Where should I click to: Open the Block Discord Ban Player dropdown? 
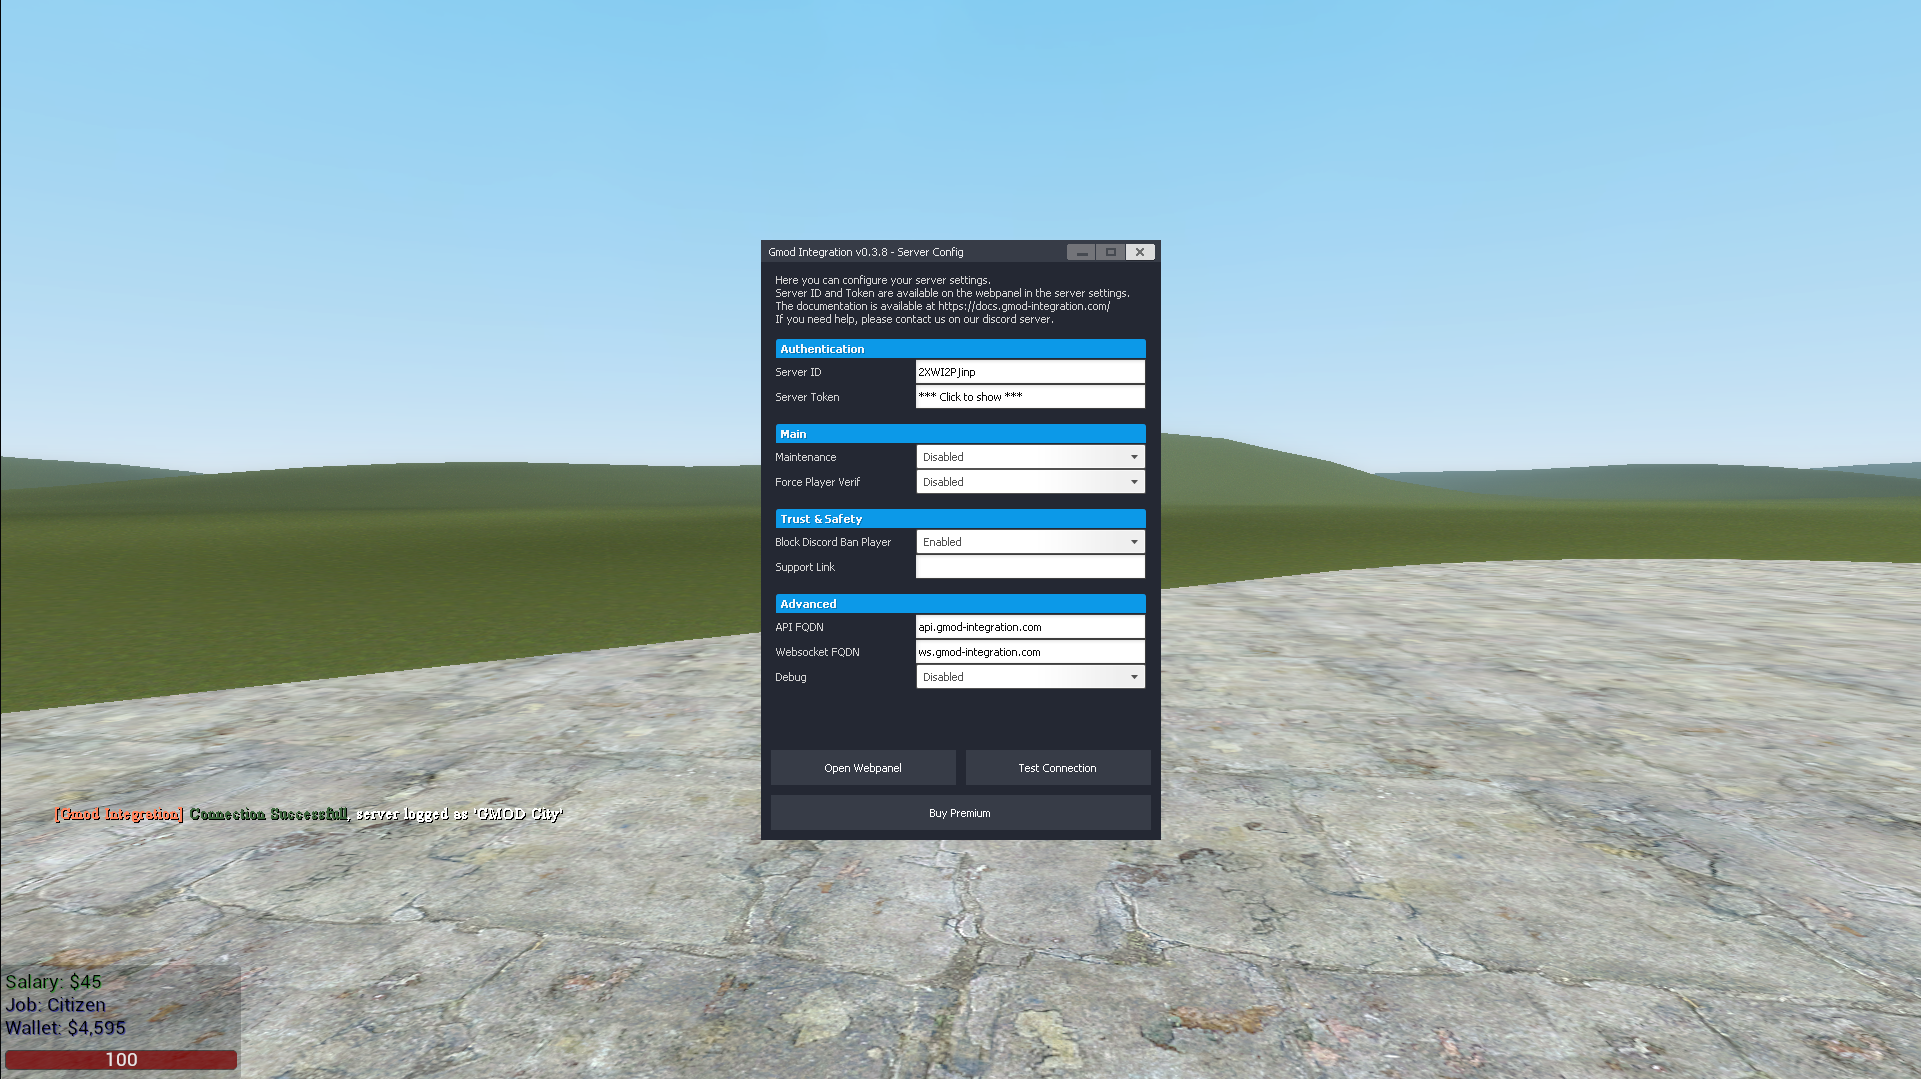(1029, 542)
